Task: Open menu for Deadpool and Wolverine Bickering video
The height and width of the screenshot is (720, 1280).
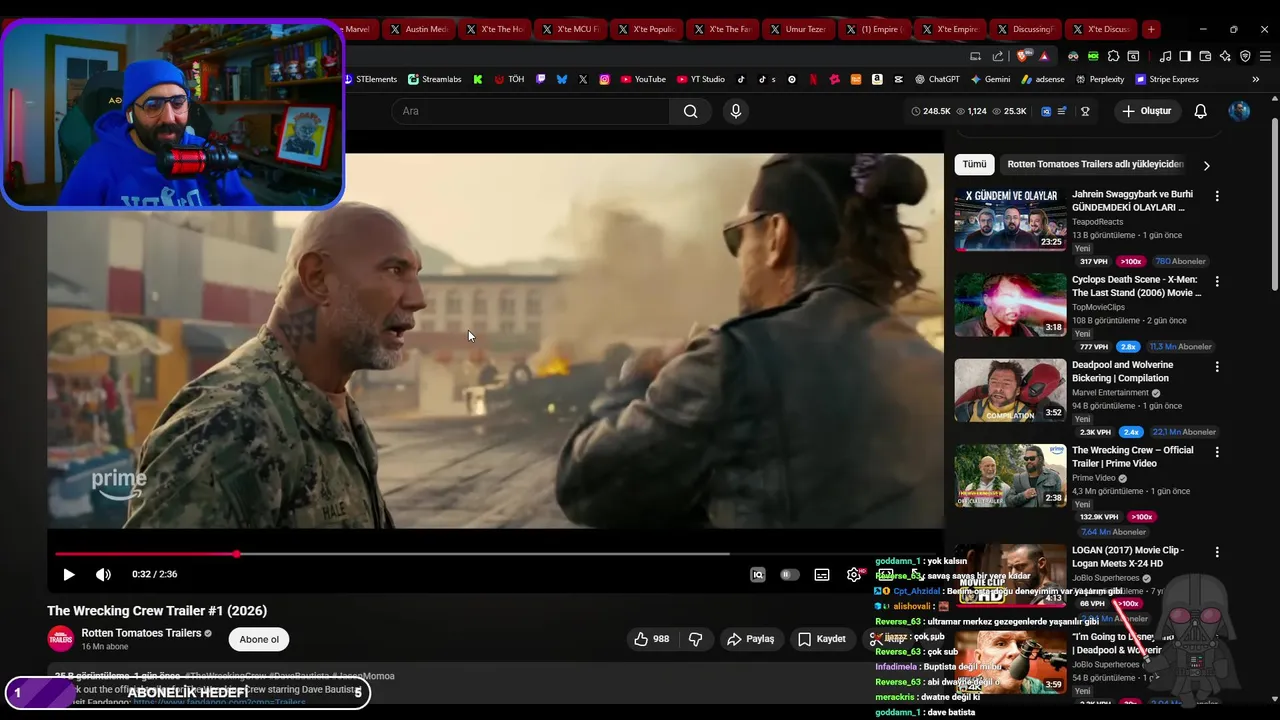Action: point(1217,367)
